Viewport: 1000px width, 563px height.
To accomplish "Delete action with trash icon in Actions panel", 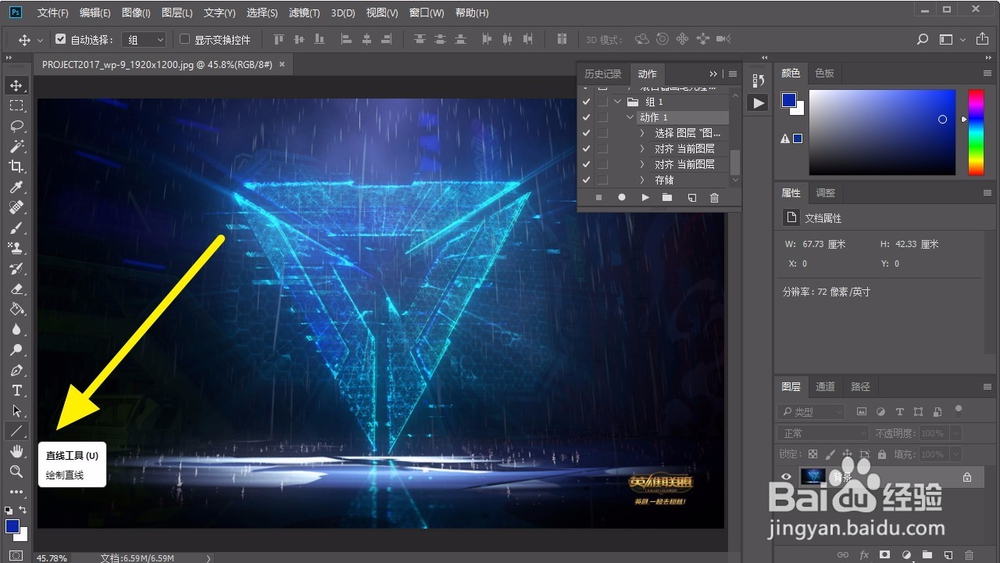I will coord(714,198).
